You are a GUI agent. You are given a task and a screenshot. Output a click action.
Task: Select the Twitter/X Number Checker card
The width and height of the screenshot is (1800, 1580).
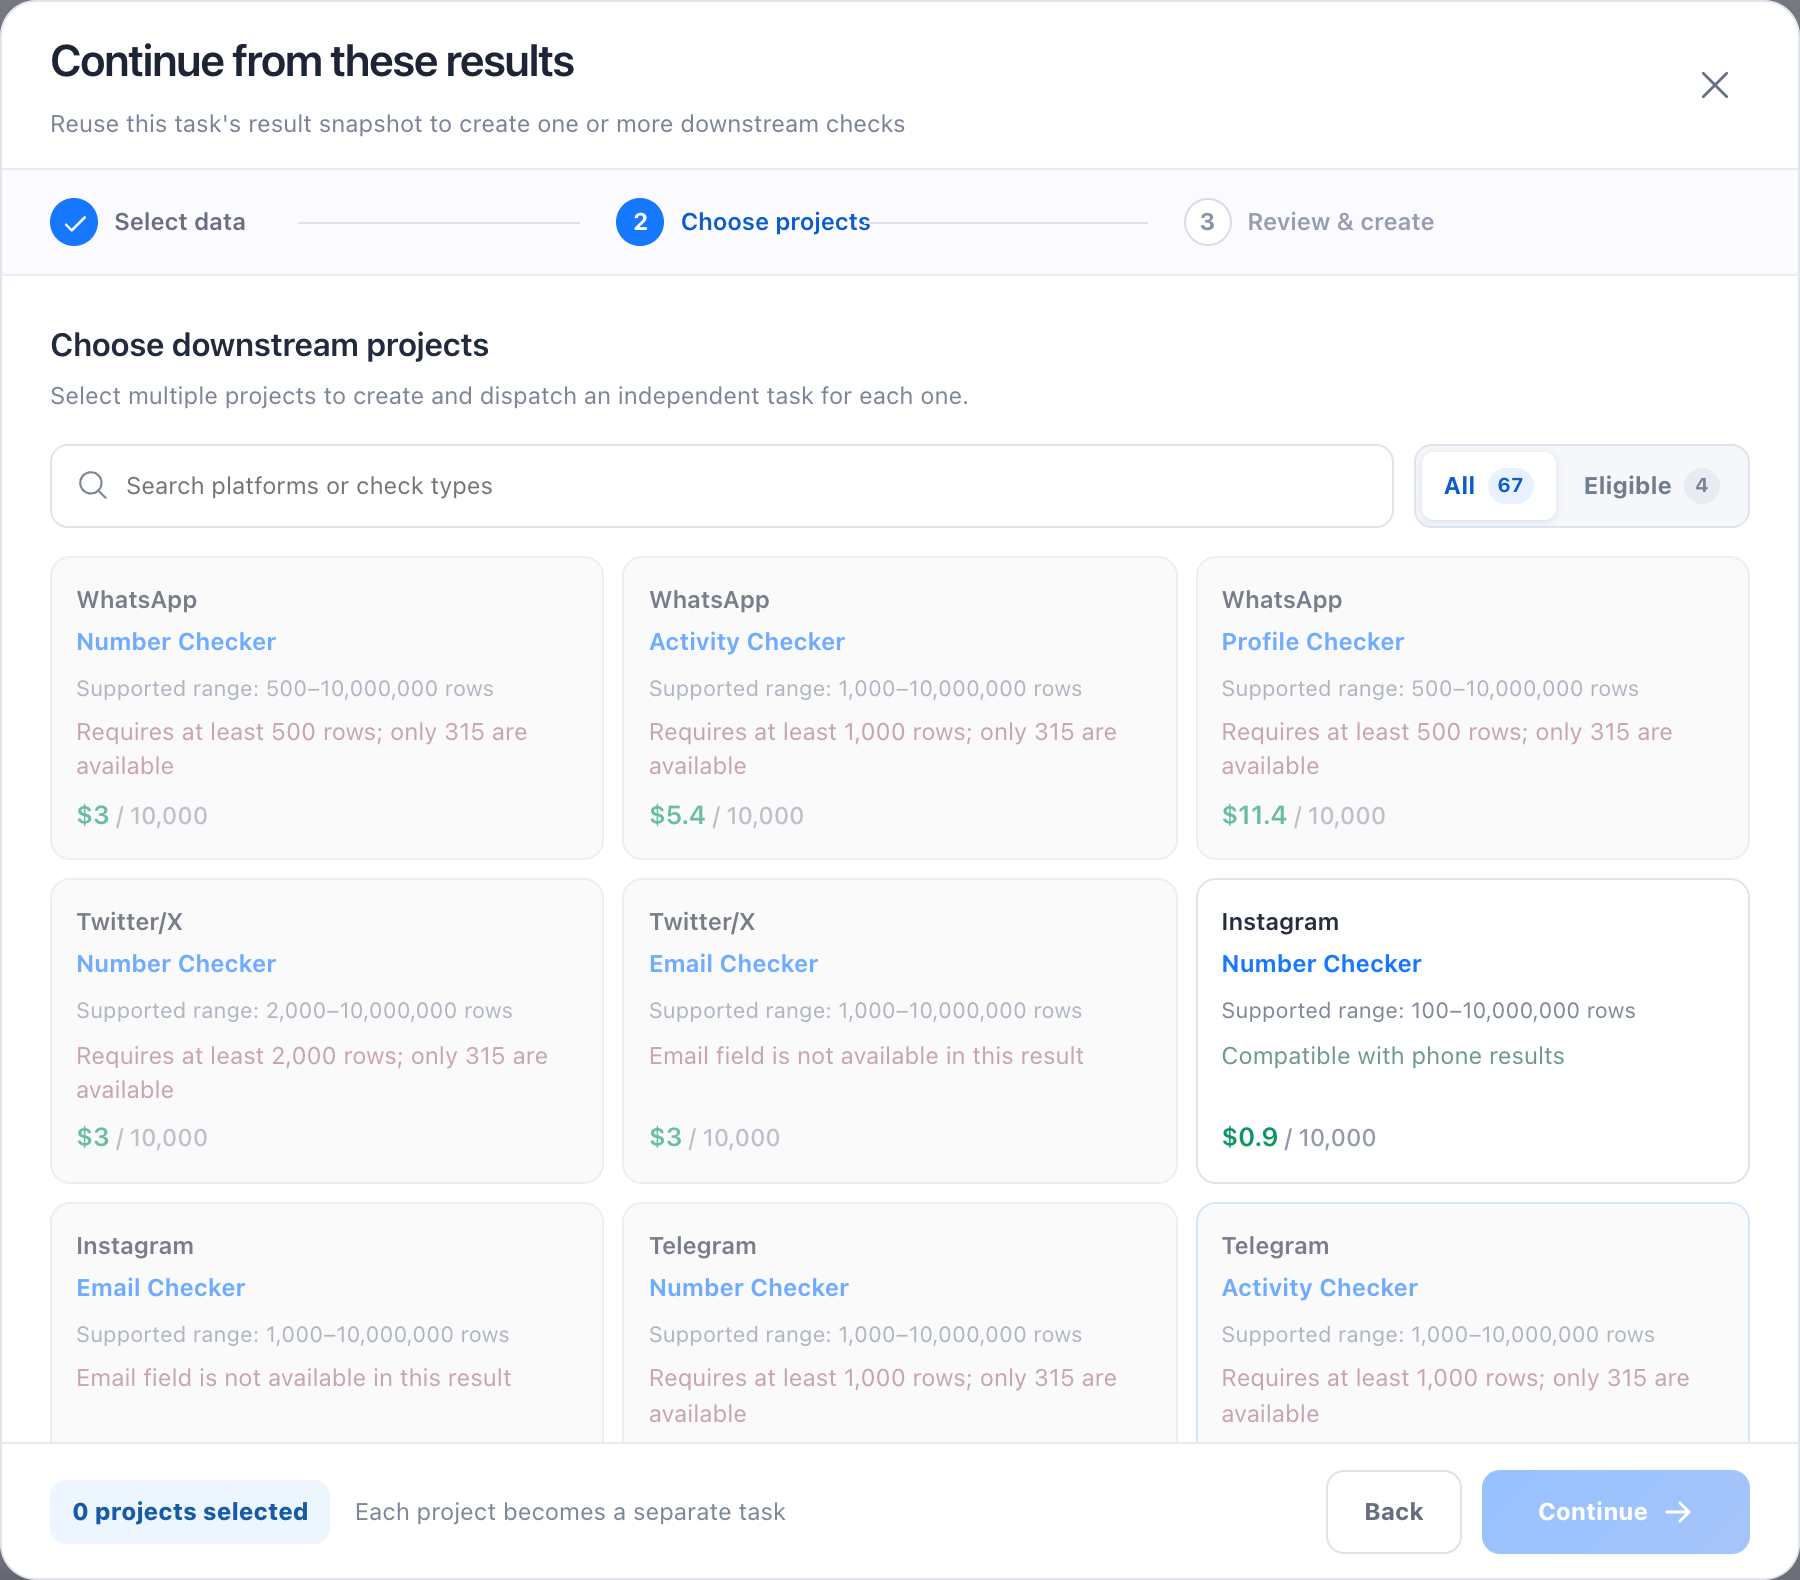point(327,1031)
